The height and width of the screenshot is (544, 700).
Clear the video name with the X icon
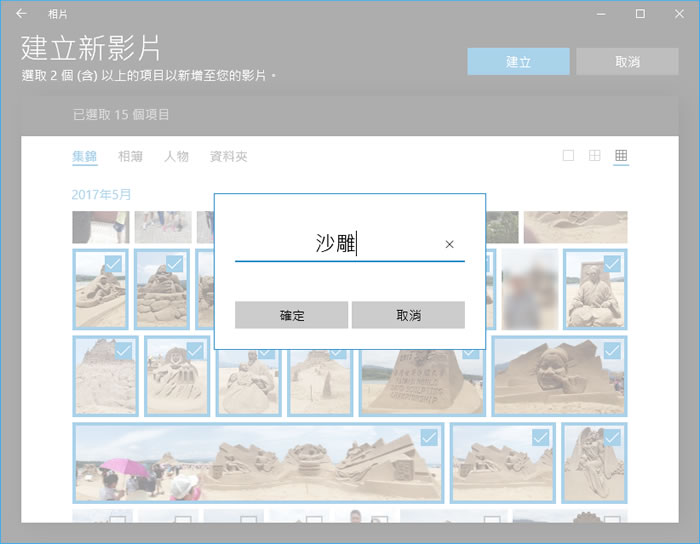tap(449, 244)
